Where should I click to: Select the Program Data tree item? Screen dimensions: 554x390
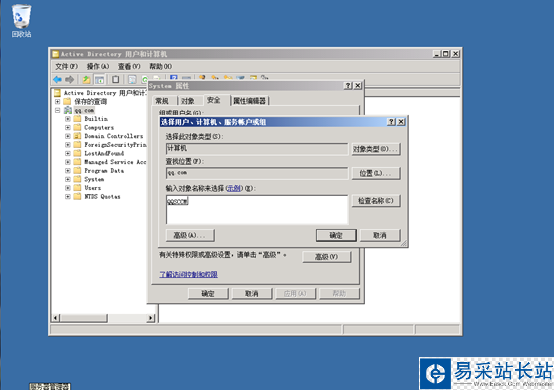tap(104, 171)
